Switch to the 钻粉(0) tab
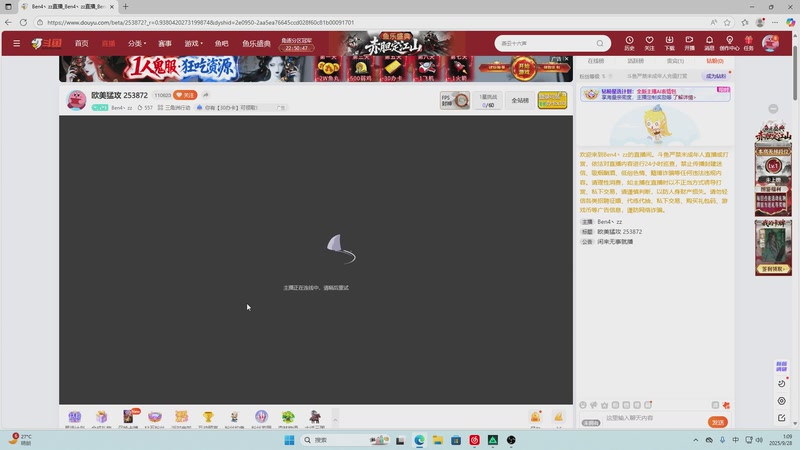Screen dimensions: 800x450 pyautogui.click(x=715, y=61)
